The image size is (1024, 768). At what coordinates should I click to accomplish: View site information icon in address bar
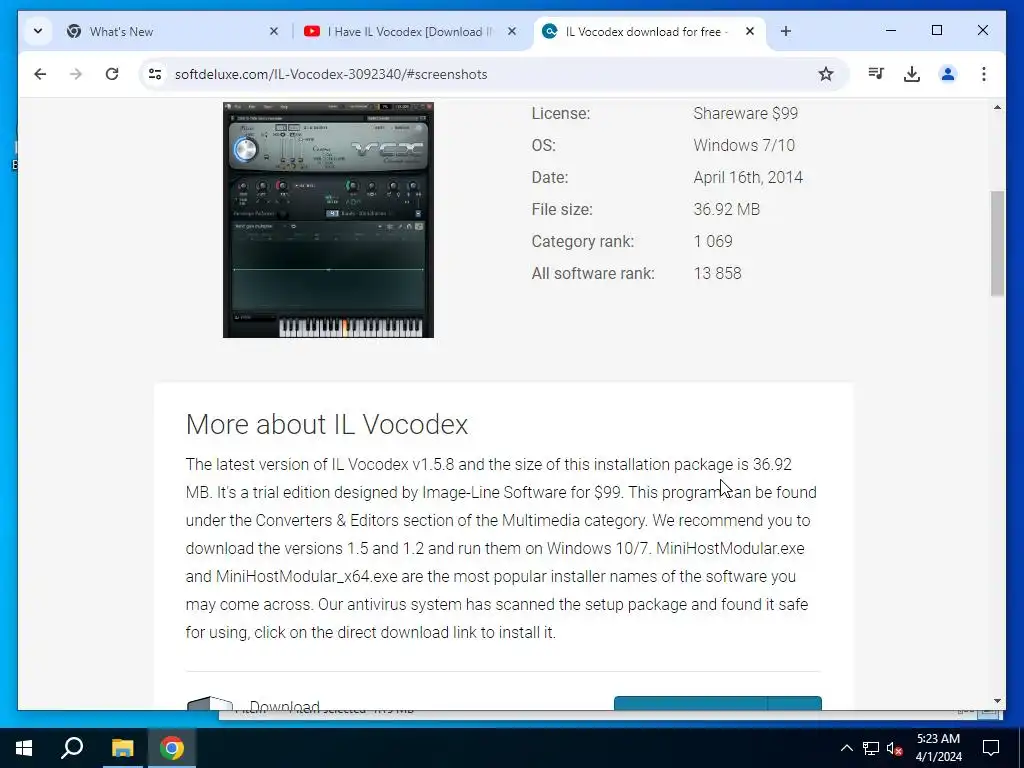(155, 74)
